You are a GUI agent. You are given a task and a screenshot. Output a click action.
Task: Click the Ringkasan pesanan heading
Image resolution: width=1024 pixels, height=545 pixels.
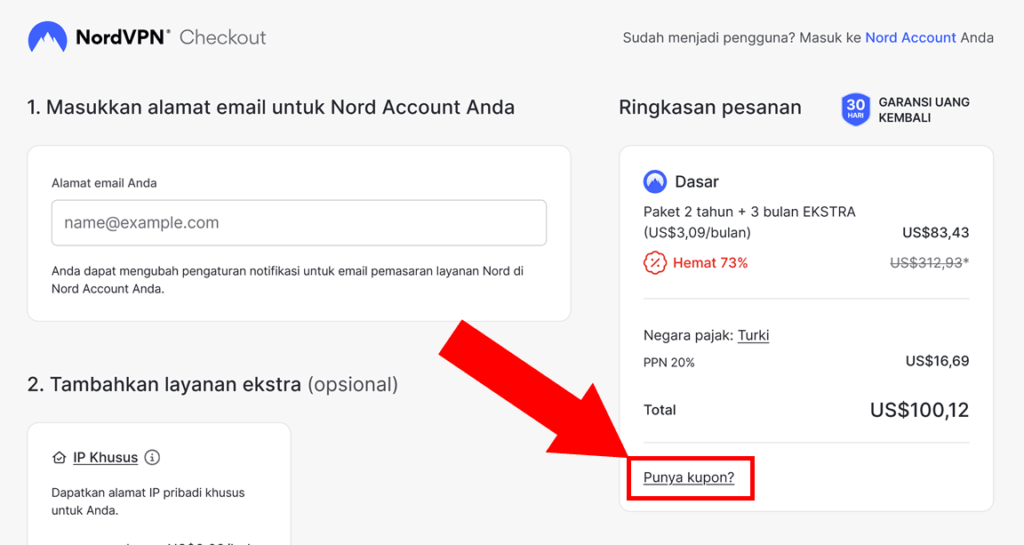click(710, 107)
